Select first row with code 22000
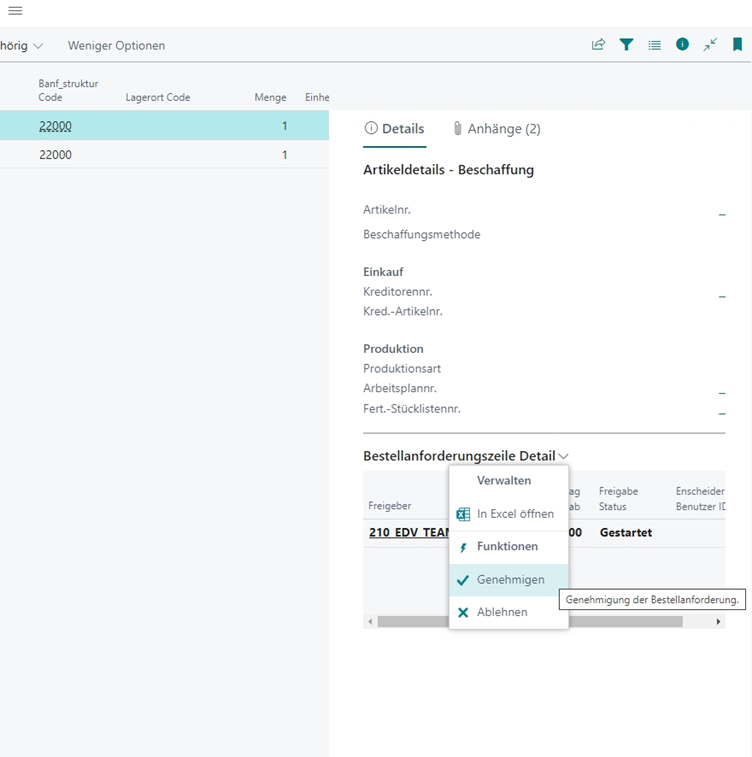752x757 pixels. click(56, 126)
